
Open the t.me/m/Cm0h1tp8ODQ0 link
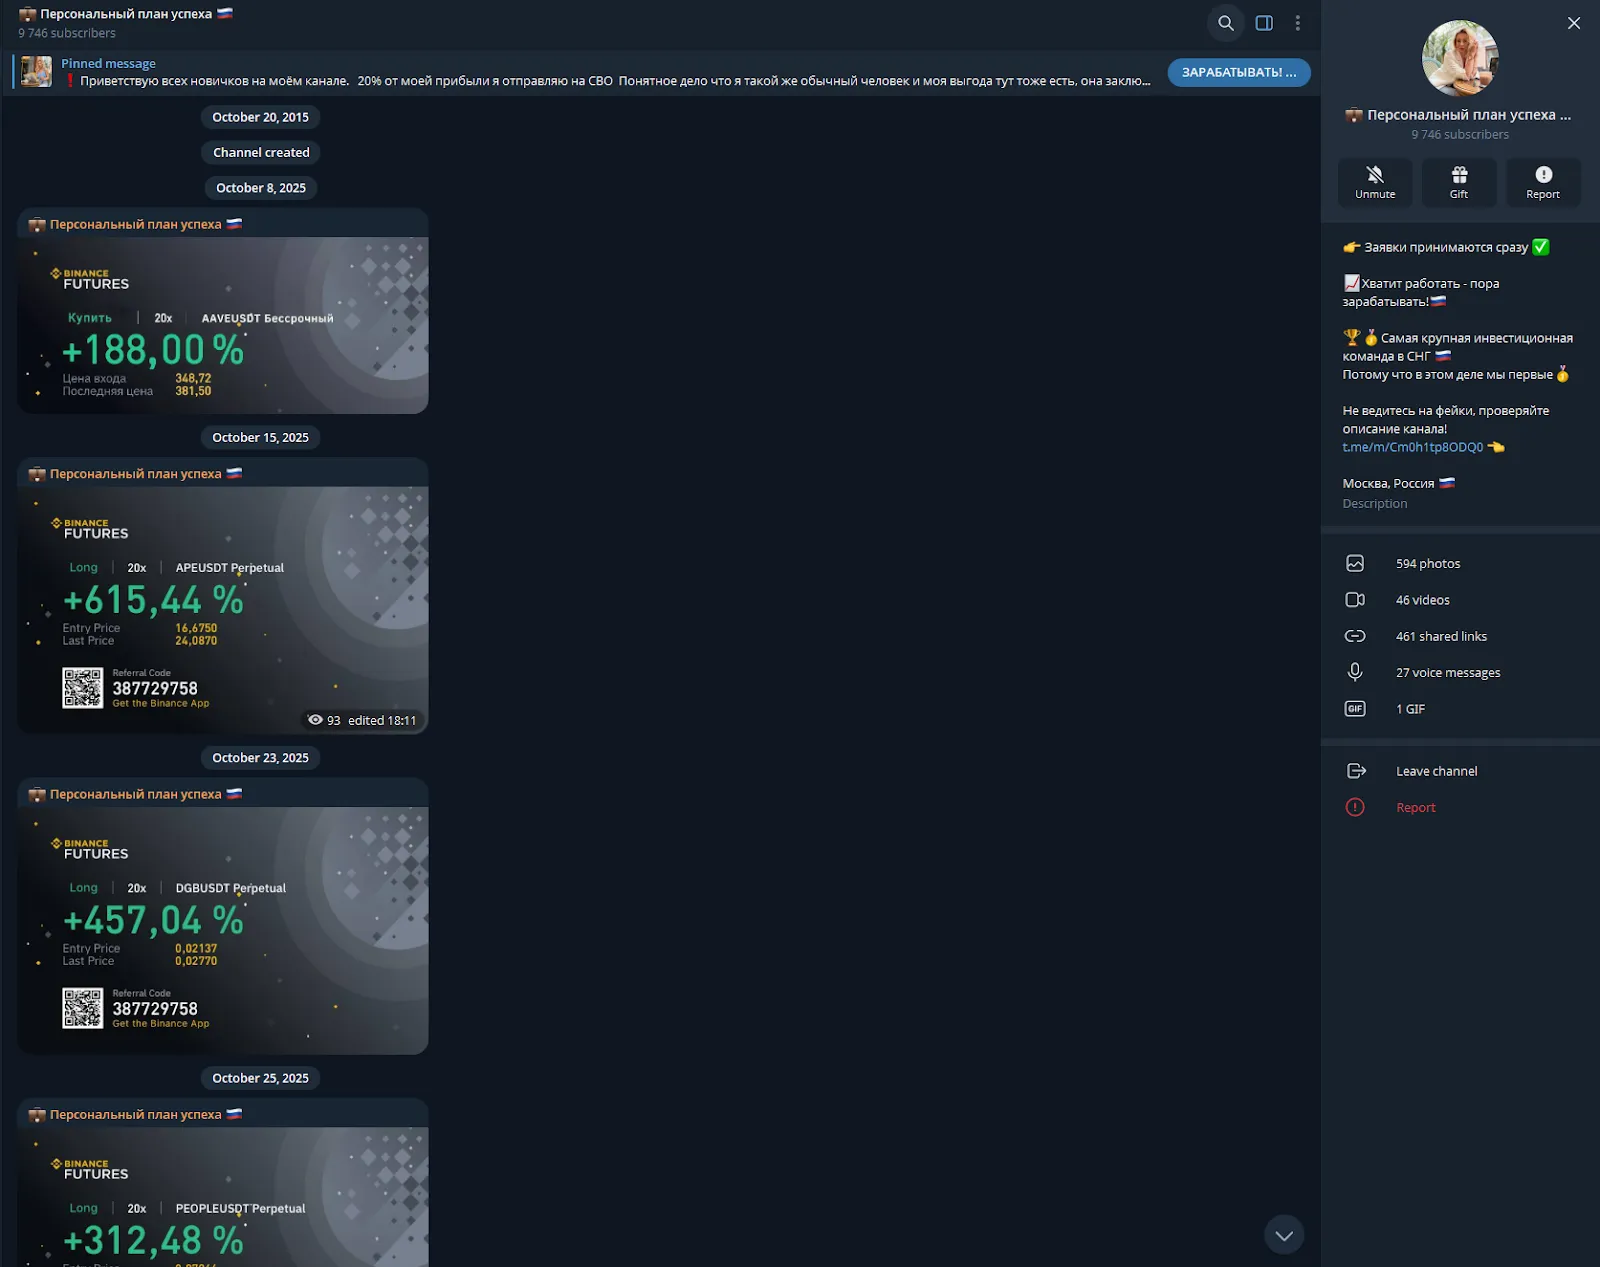(1412, 447)
